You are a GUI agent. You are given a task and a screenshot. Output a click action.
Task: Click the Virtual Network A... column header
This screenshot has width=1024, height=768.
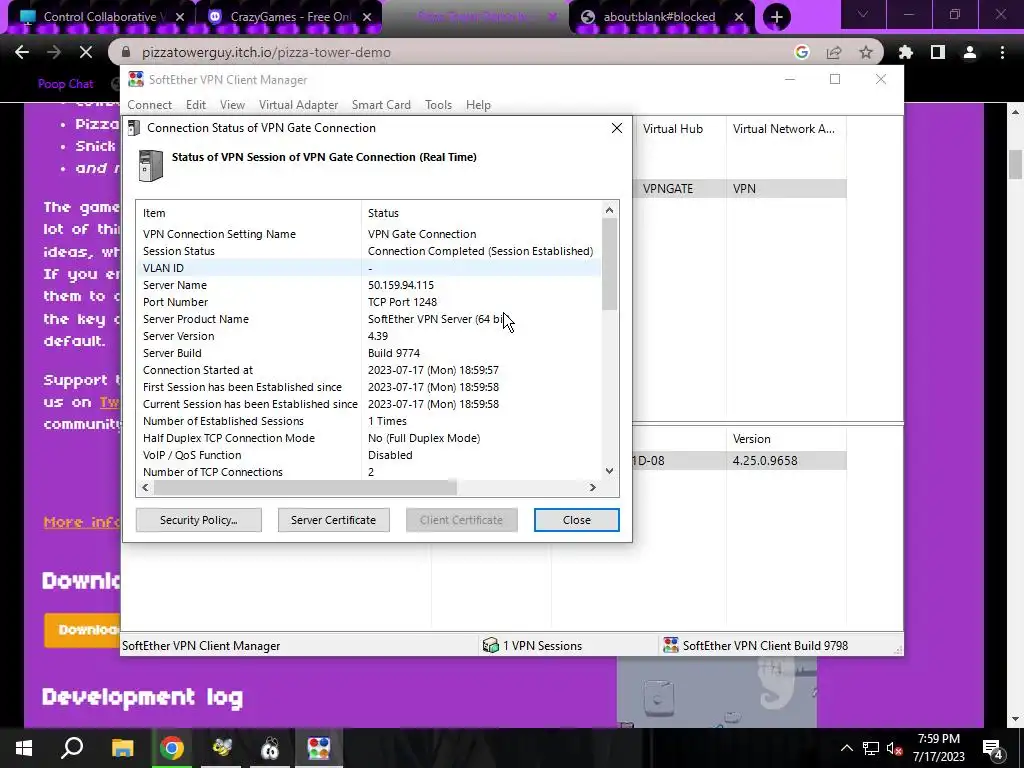point(786,129)
